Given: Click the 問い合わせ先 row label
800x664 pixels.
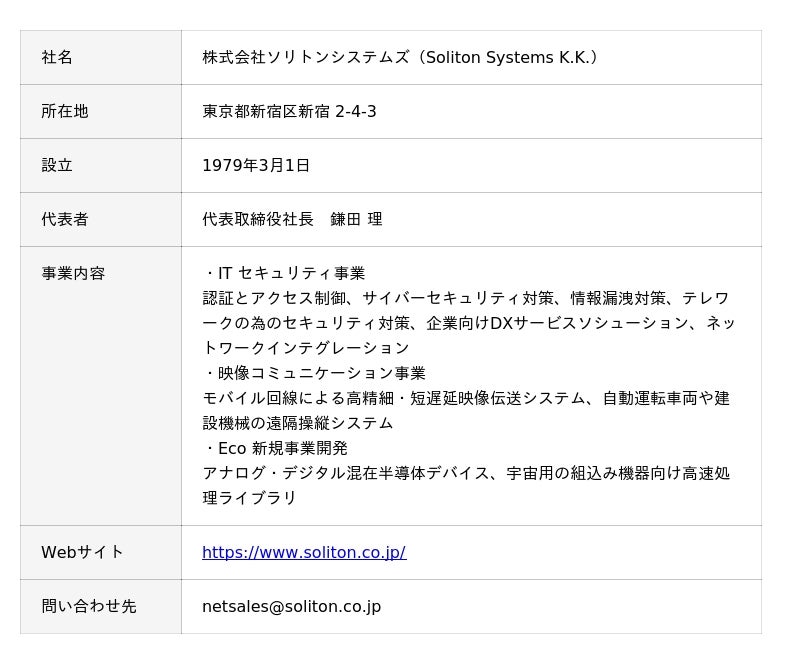Looking at the screenshot, I should pyautogui.click(x=89, y=606).
